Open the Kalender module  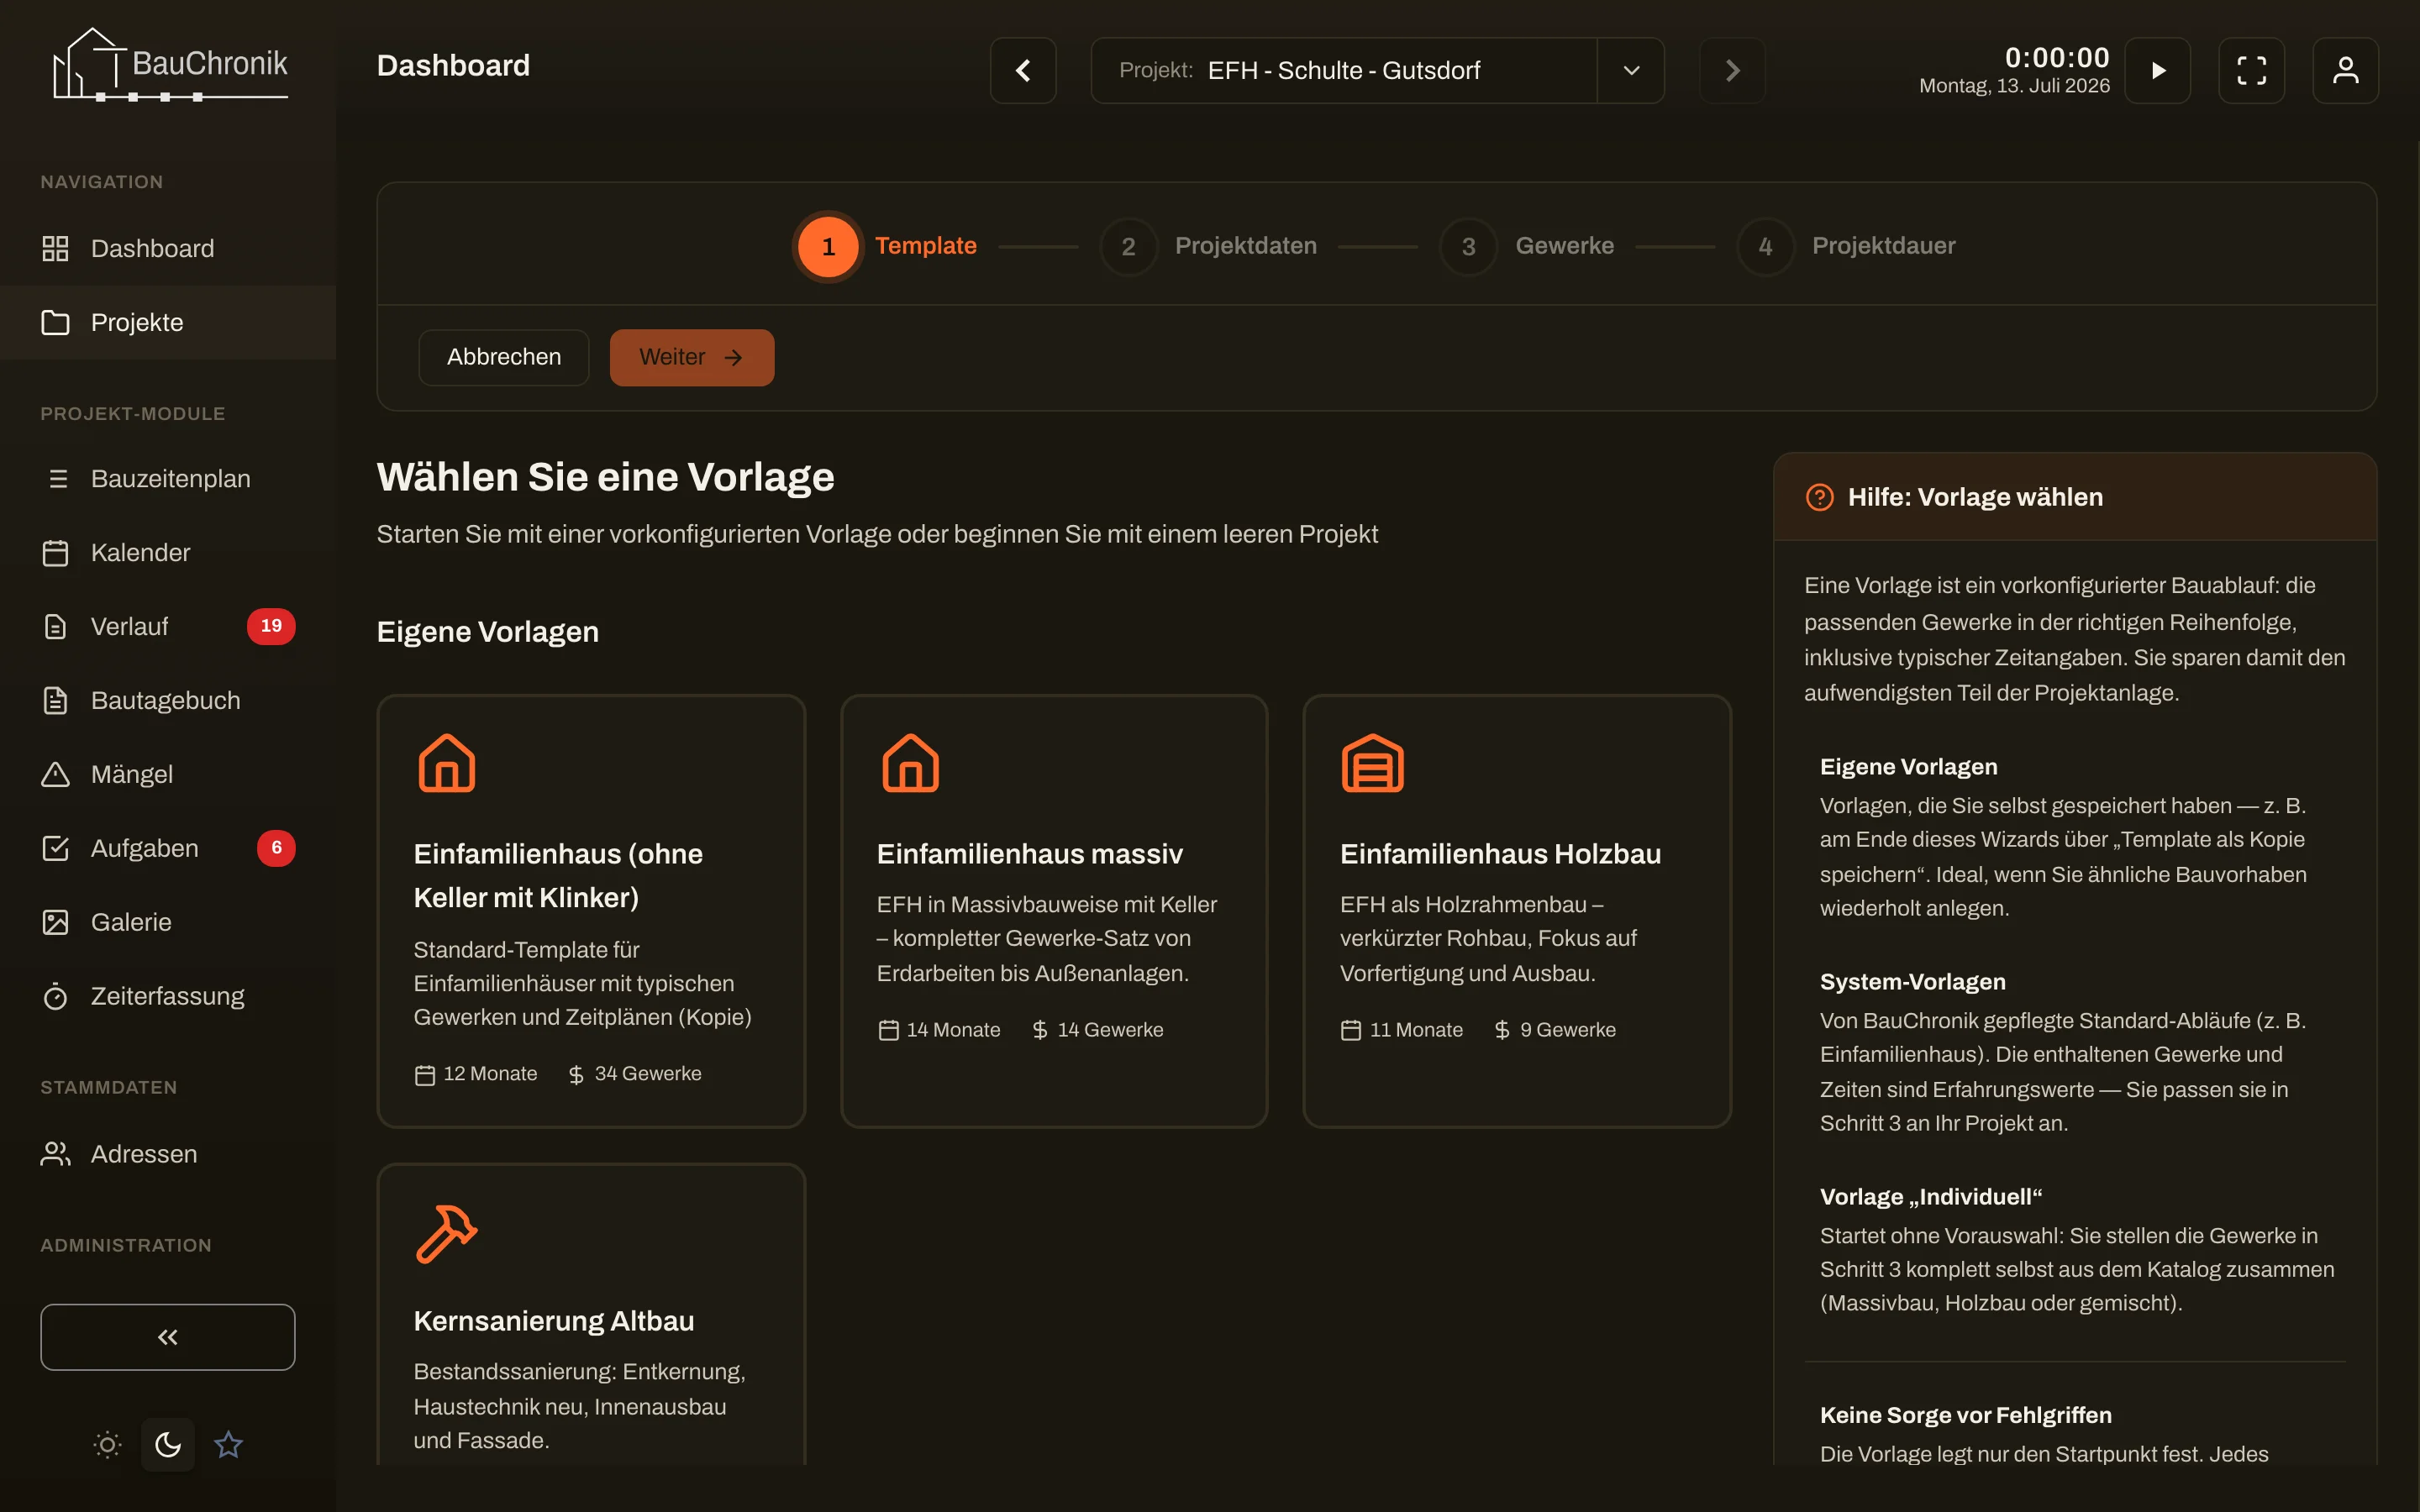coord(168,553)
